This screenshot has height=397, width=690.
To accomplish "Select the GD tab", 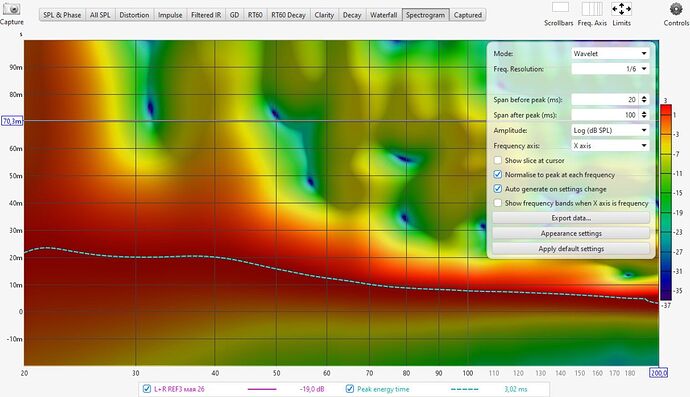I will point(234,15).
